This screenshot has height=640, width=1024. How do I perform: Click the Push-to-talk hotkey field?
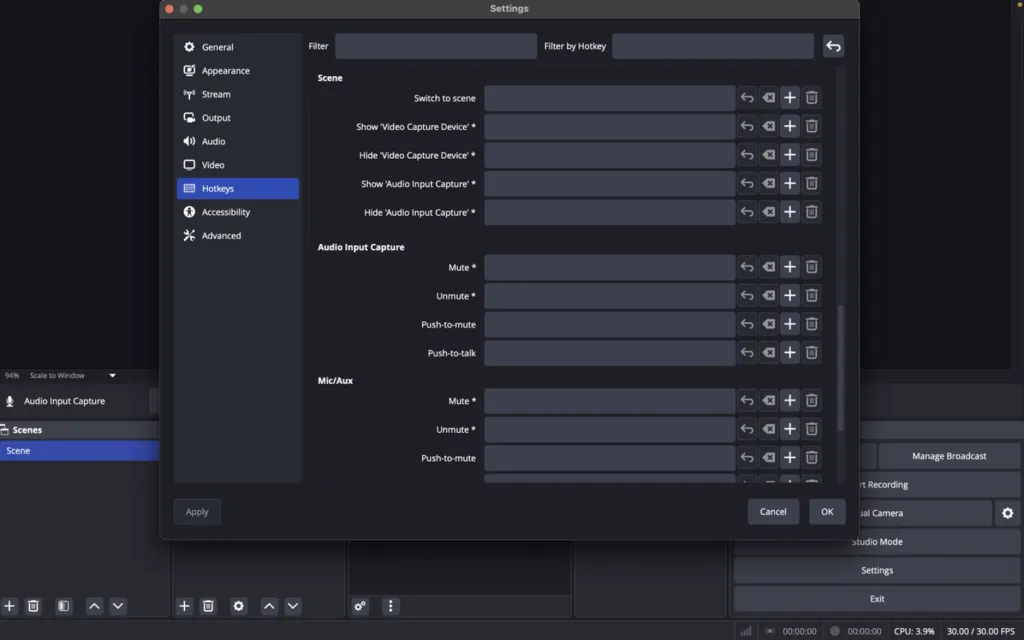pos(609,353)
